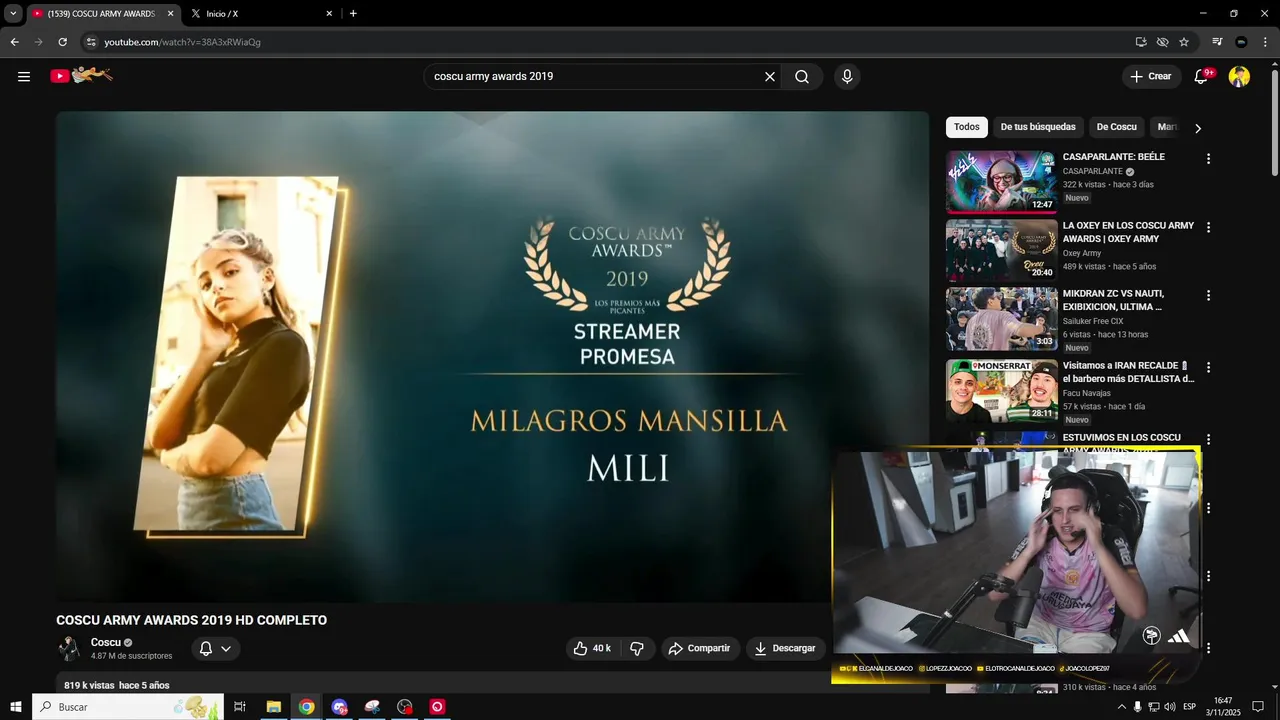Image resolution: width=1280 pixels, height=720 pixels.
Task: Open Chrome three-dot menu
Action: [x=1266, y=42]
